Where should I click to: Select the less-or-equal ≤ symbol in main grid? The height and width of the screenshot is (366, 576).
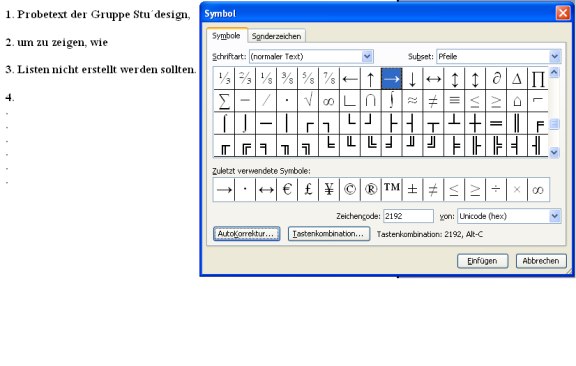(x=475, y=101)
